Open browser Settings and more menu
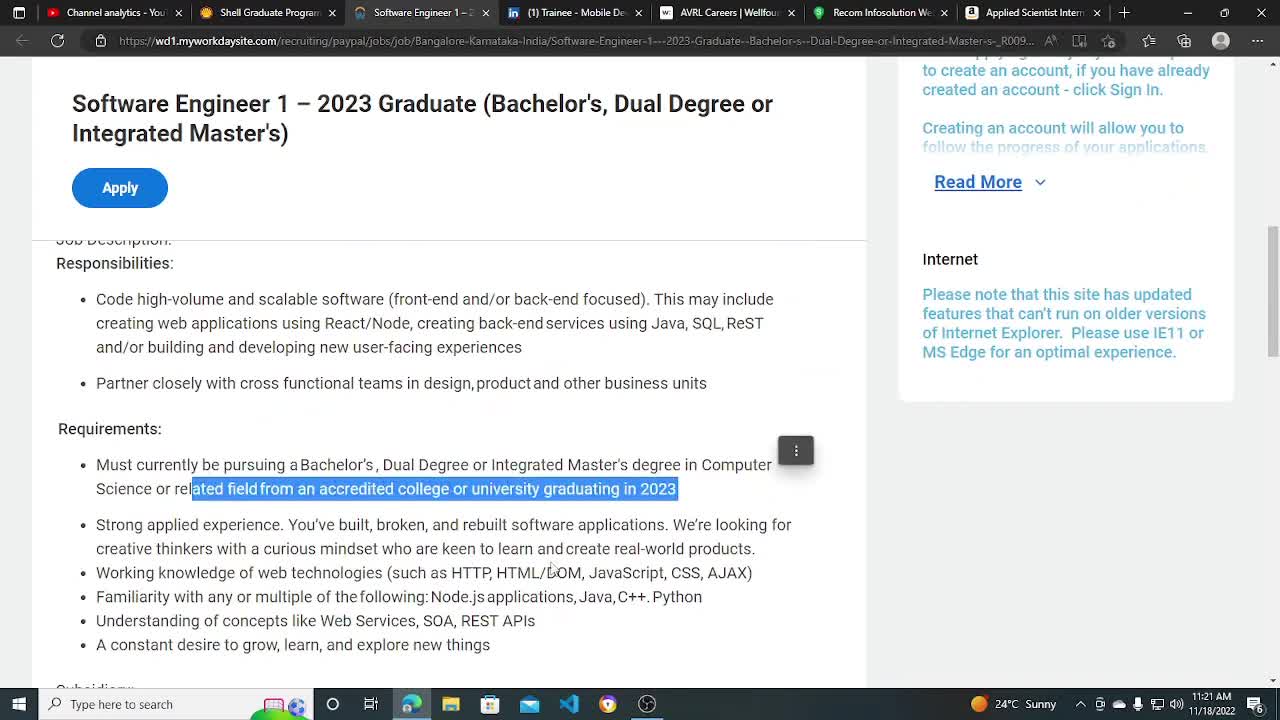 pos(1257,41)
